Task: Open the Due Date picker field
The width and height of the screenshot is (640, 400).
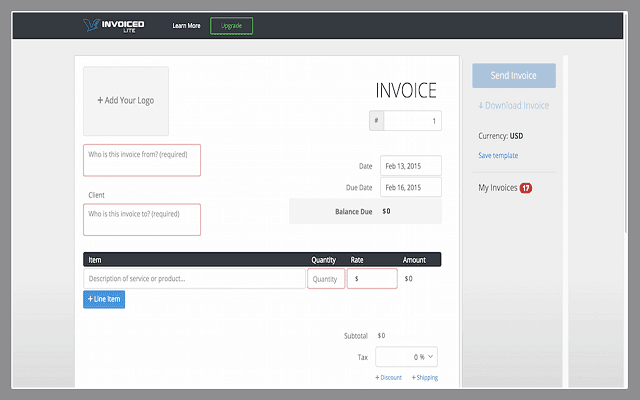Action: coord(410,187)
